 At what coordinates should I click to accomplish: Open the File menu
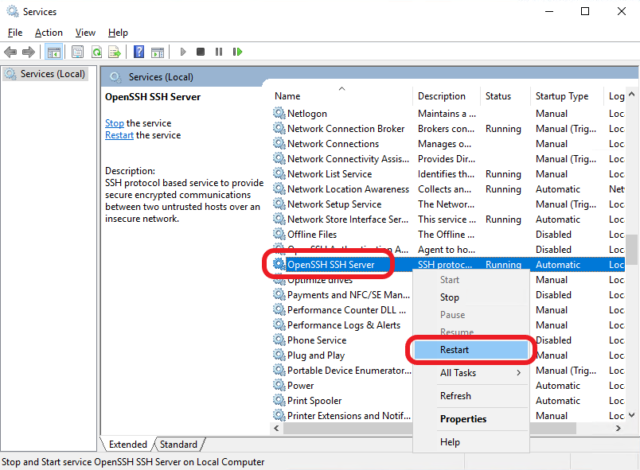pyautogui.click(x=15, y=33)
